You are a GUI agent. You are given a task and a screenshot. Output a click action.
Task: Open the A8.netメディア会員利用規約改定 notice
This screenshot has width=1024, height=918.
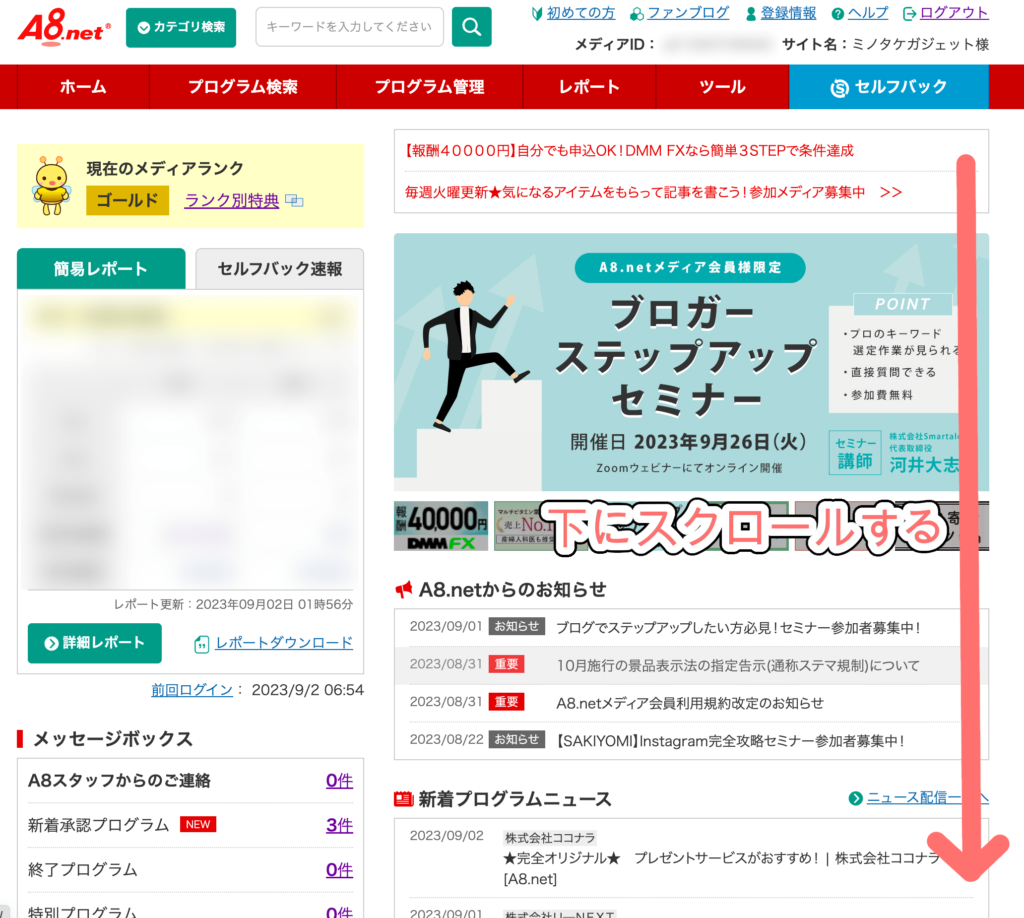(x=690, y=703)
